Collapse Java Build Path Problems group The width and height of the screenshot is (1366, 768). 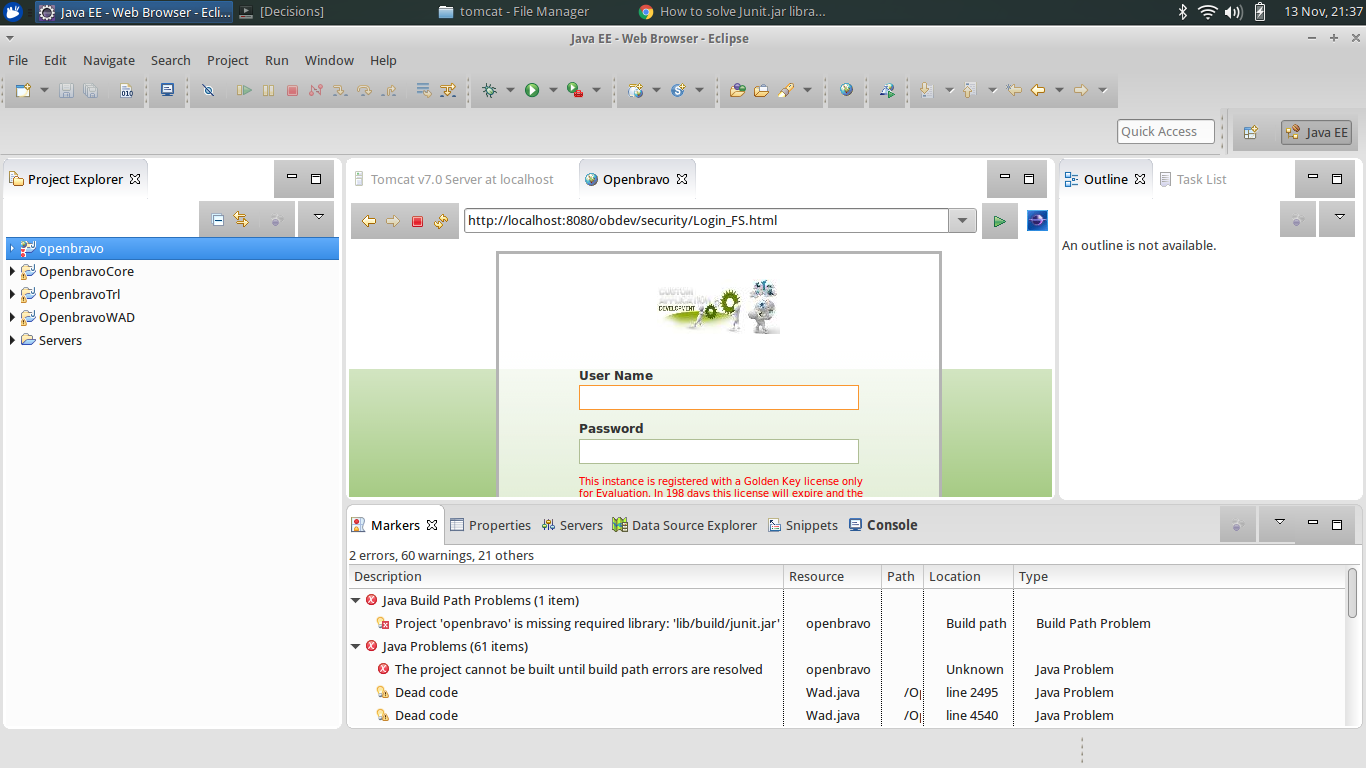click(356, 600)
